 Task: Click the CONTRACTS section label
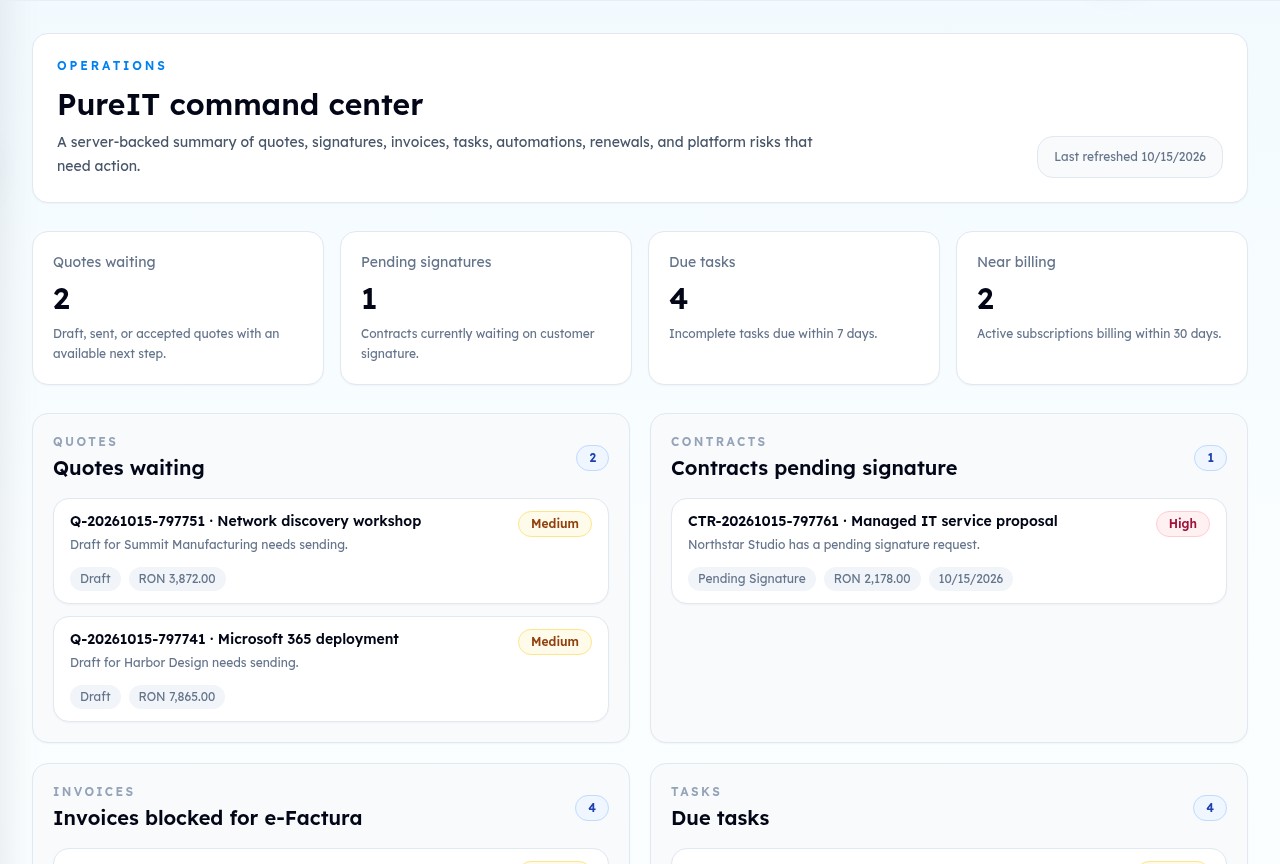click(719, 442)
